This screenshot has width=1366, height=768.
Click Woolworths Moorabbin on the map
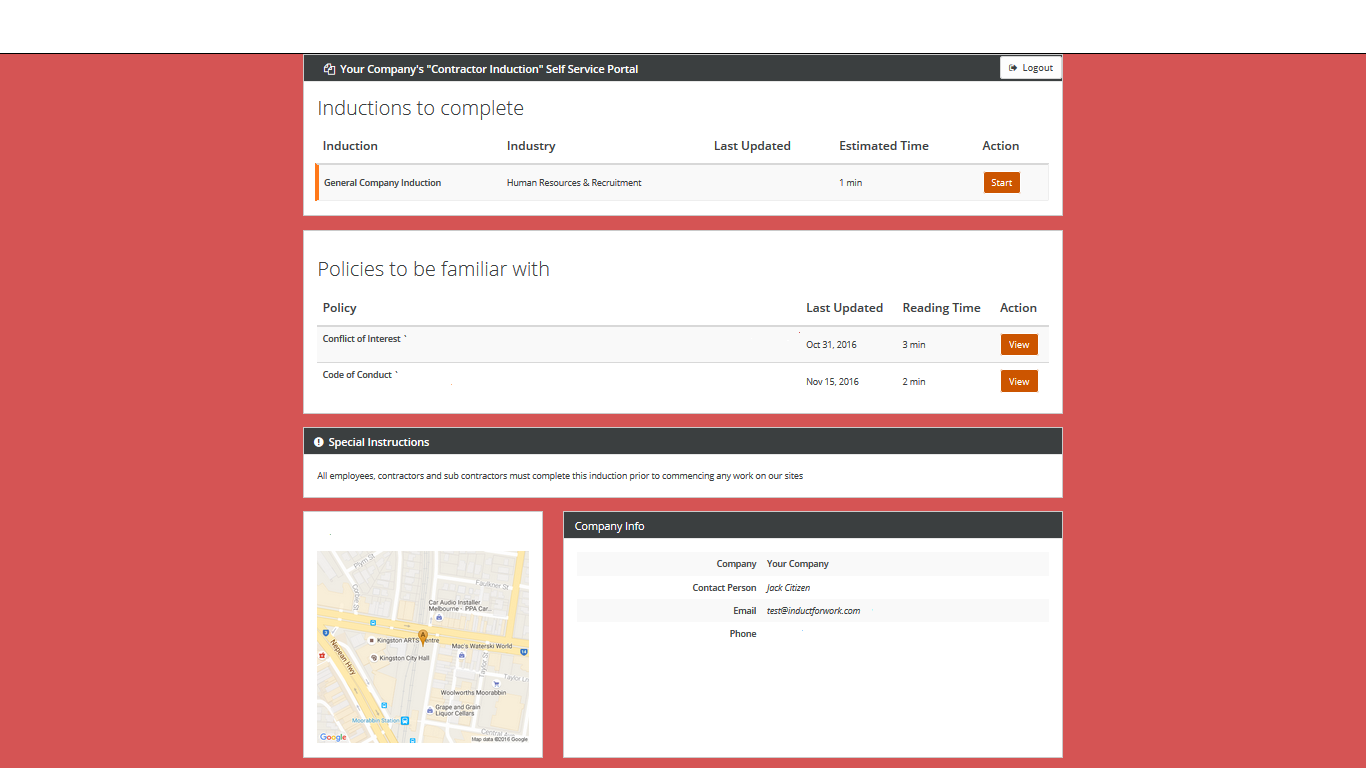[473, 692]
